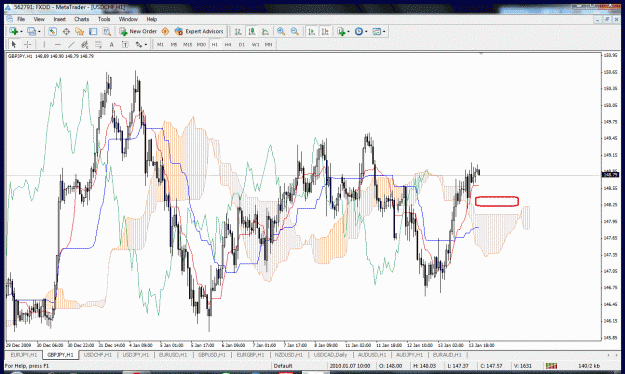Switch to GBPUSD,H1 chart tab

[212, 354]
